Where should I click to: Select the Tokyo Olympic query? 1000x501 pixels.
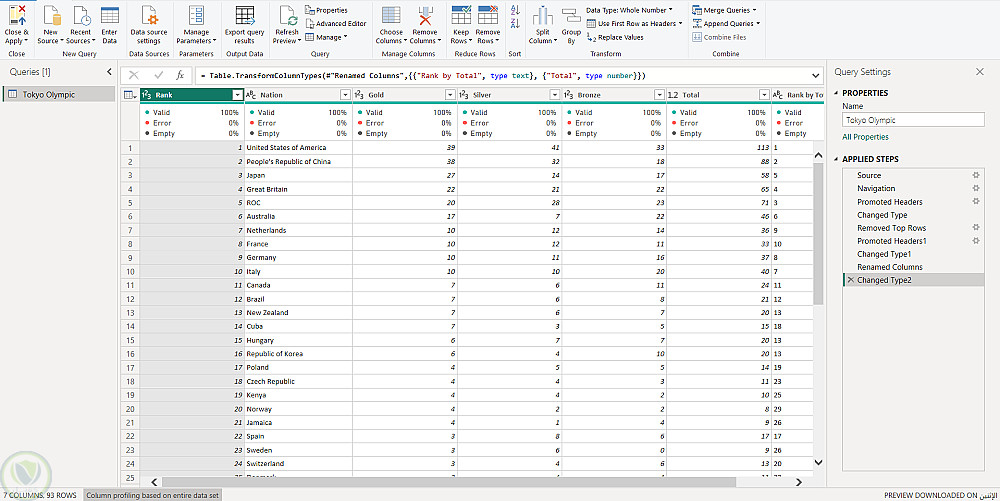coord(59,94)
